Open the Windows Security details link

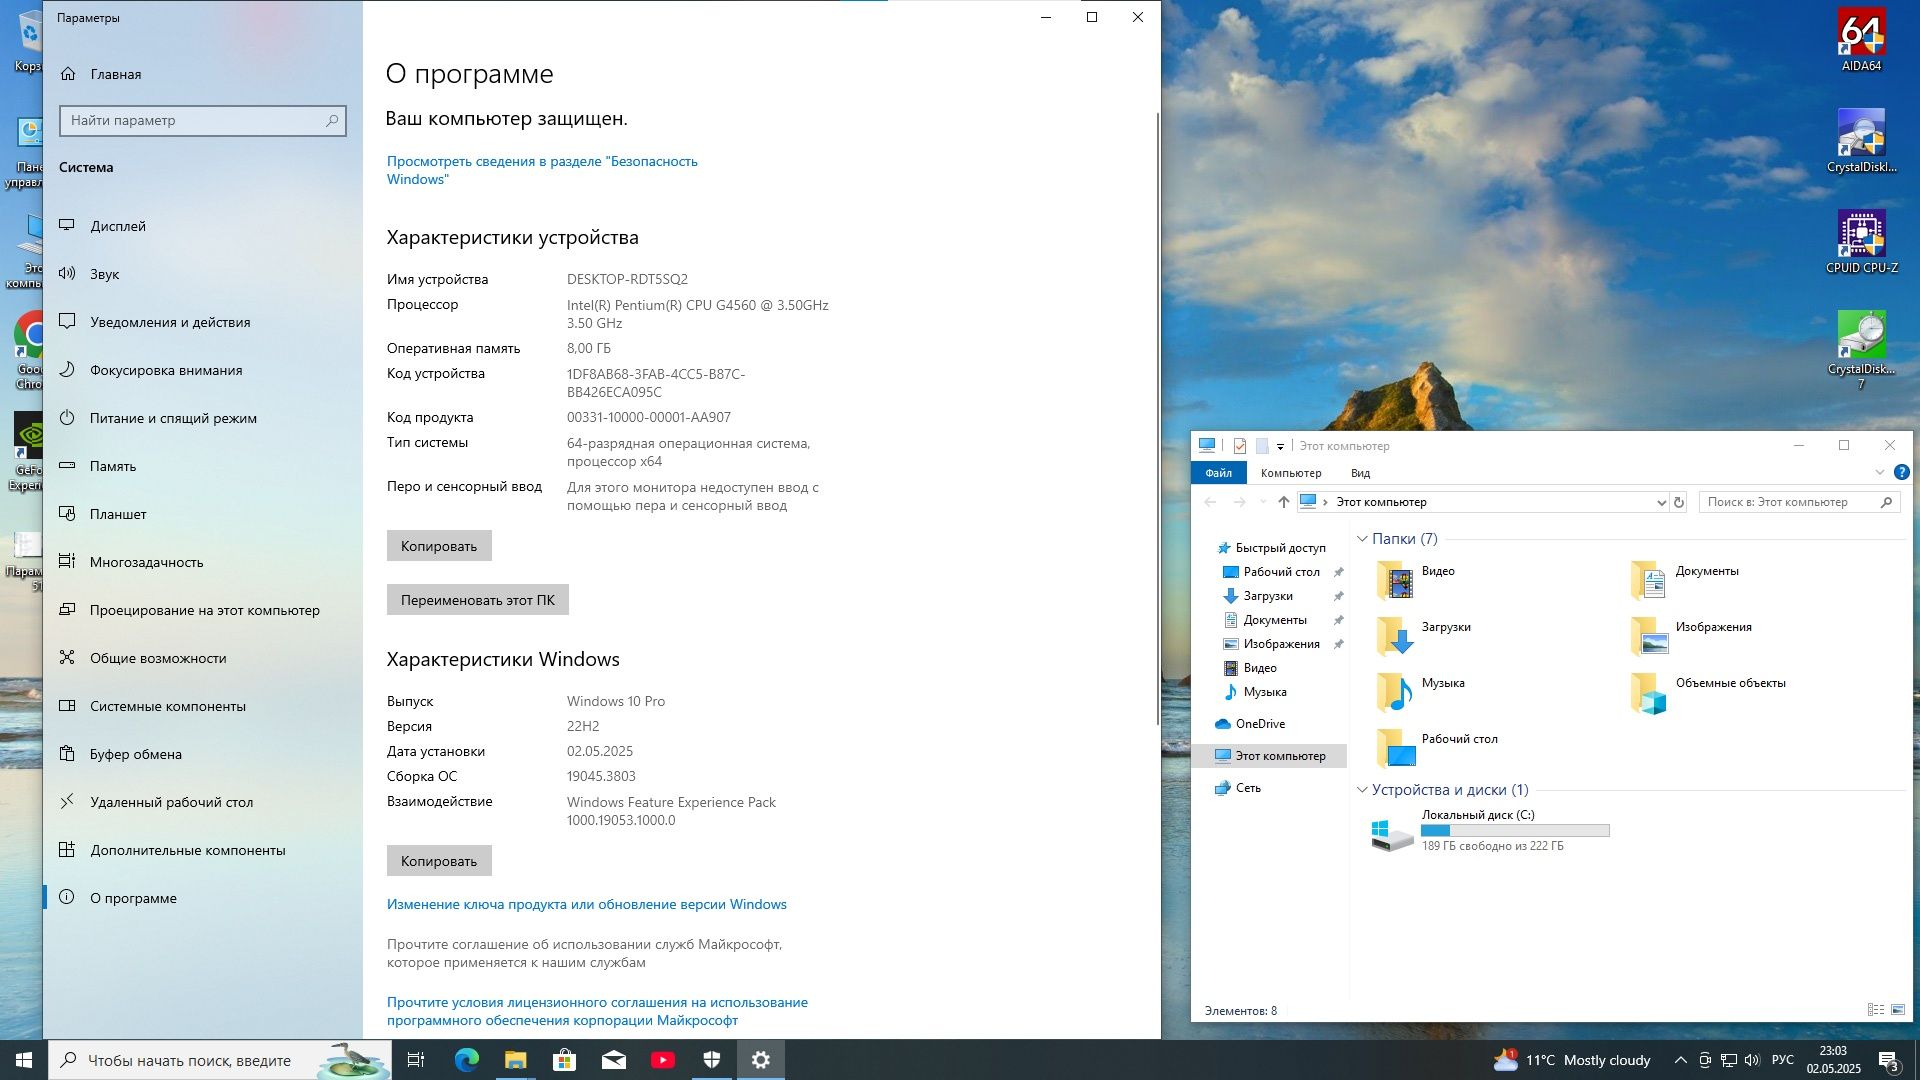click(542, 170)
